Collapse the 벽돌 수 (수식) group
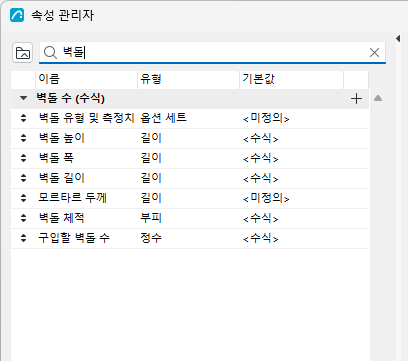408x361 pixels. (23, 98)
